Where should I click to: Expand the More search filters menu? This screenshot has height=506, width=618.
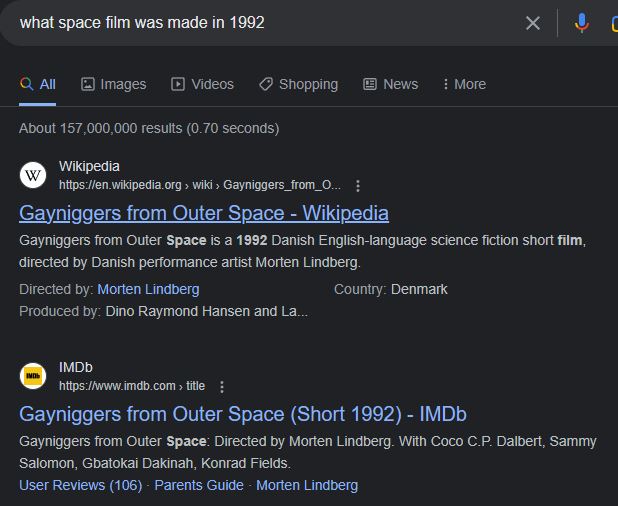click(x=464, y=84)
